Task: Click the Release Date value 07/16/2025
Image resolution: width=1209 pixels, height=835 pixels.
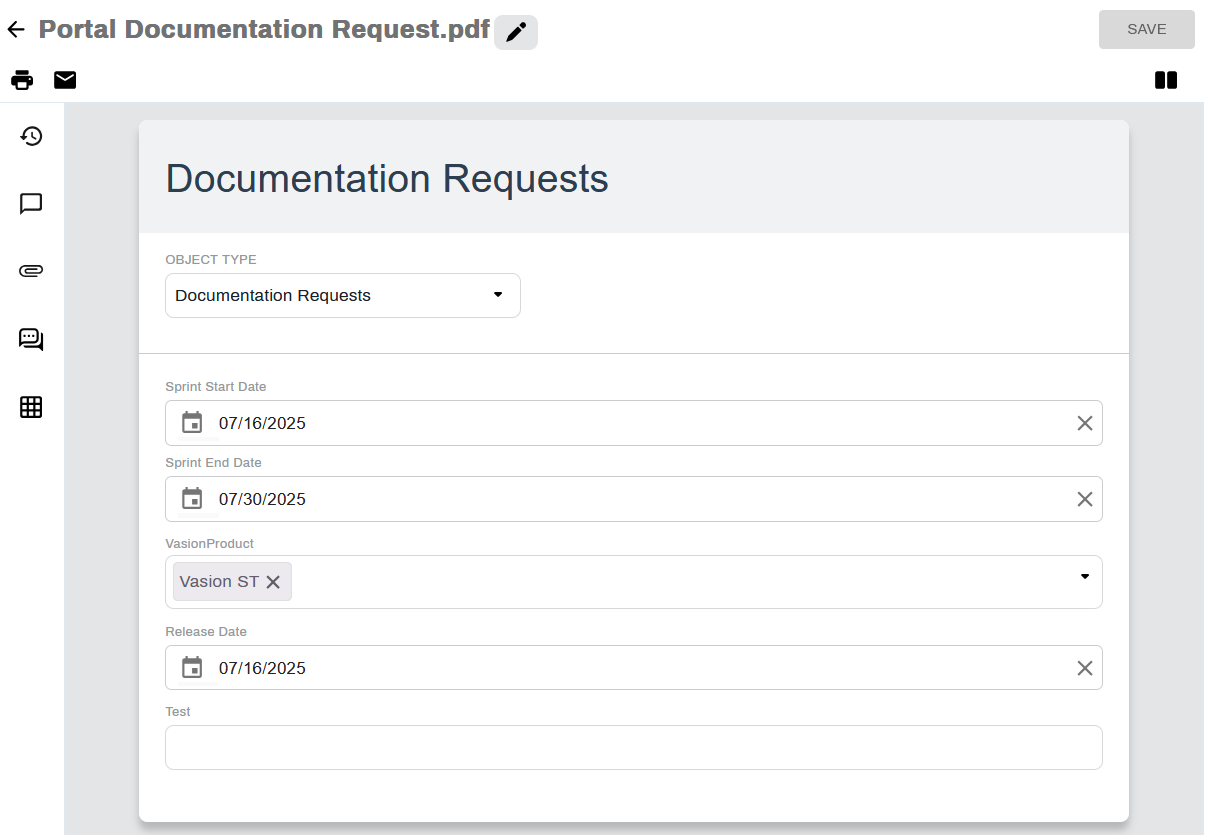Action: [262, 668]
